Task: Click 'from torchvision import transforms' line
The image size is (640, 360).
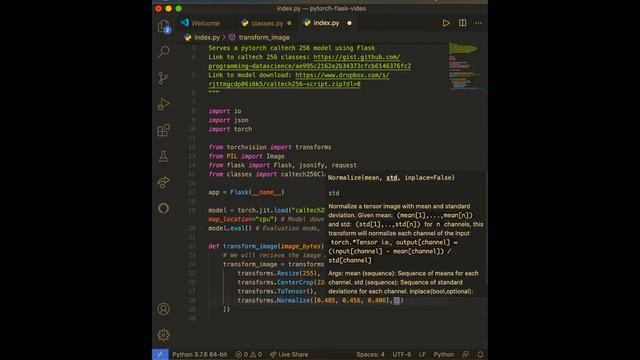Action: point(270,147)
